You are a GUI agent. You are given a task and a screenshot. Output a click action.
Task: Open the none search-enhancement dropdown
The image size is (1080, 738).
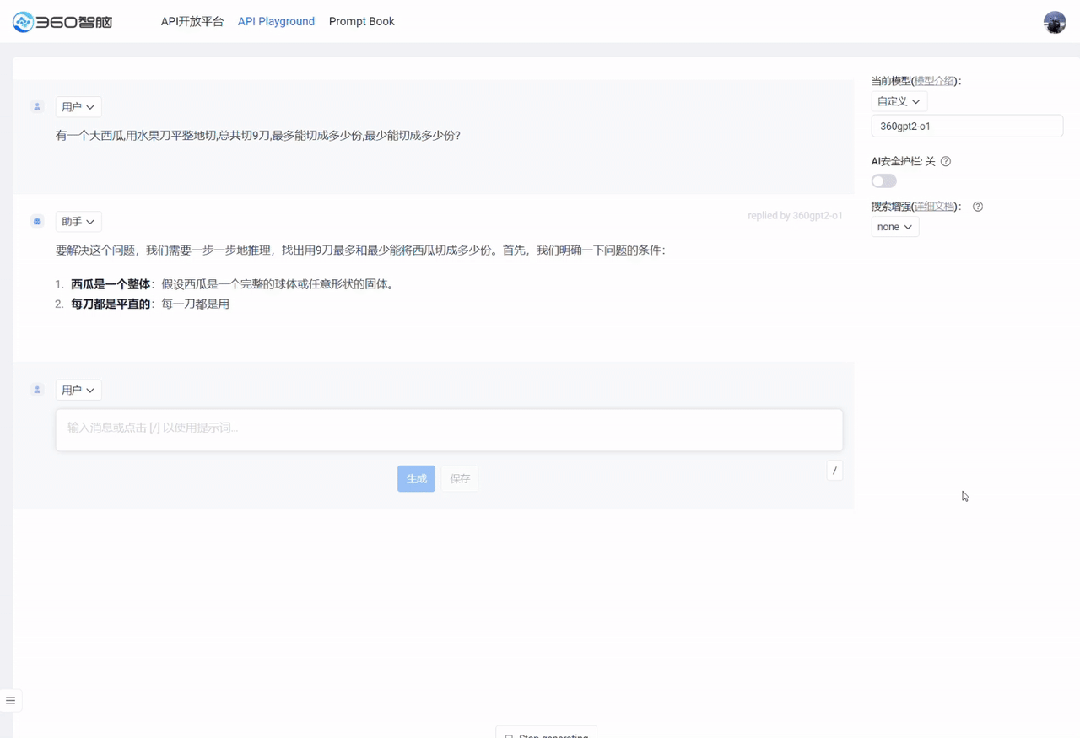[x=895, y=227]
